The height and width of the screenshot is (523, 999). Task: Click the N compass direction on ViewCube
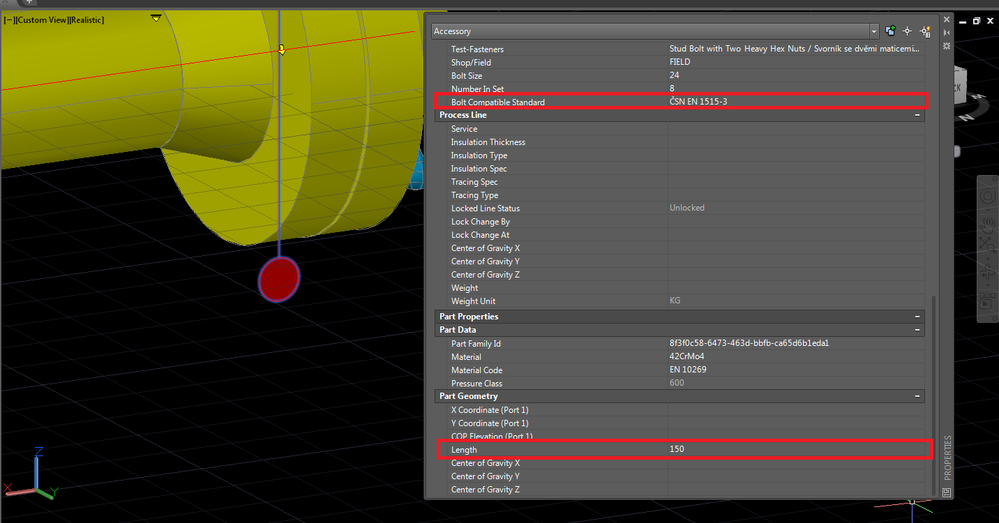pyautogui.click(x=969, y=117)
